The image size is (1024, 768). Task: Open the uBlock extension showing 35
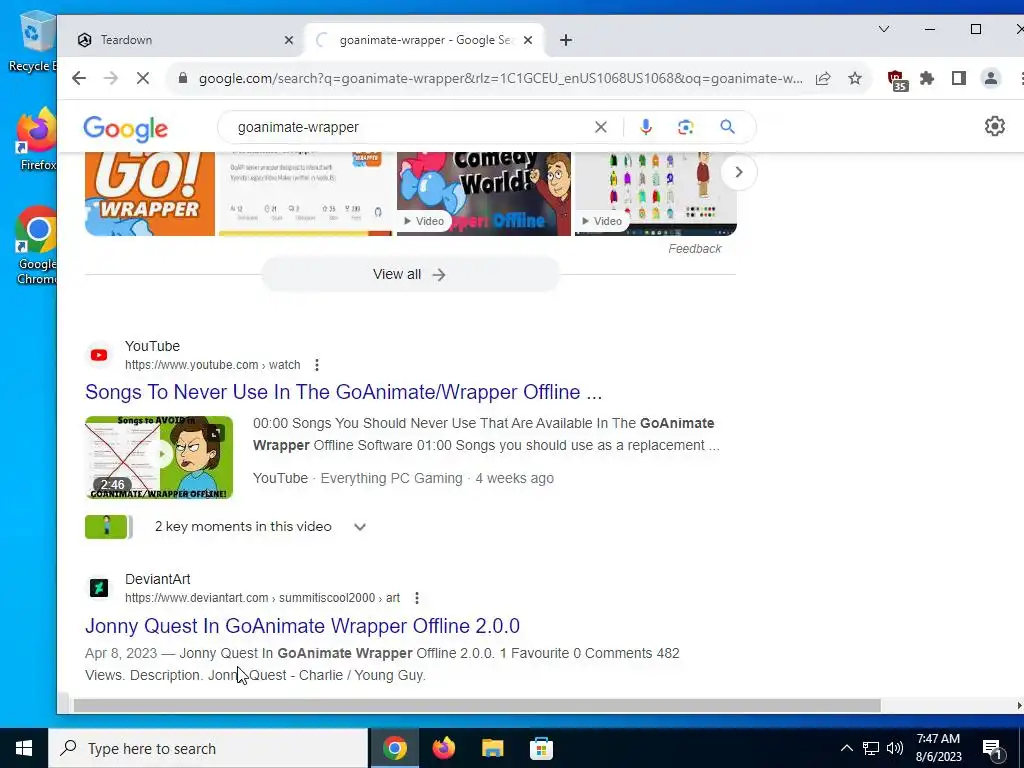[897, 80]
